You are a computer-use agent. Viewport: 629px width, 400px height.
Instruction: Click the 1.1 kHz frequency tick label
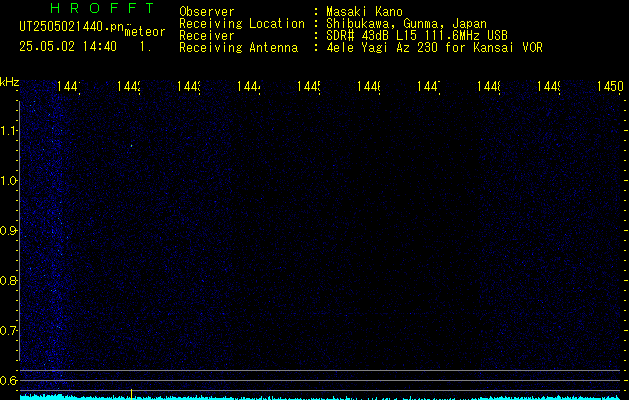8,131
